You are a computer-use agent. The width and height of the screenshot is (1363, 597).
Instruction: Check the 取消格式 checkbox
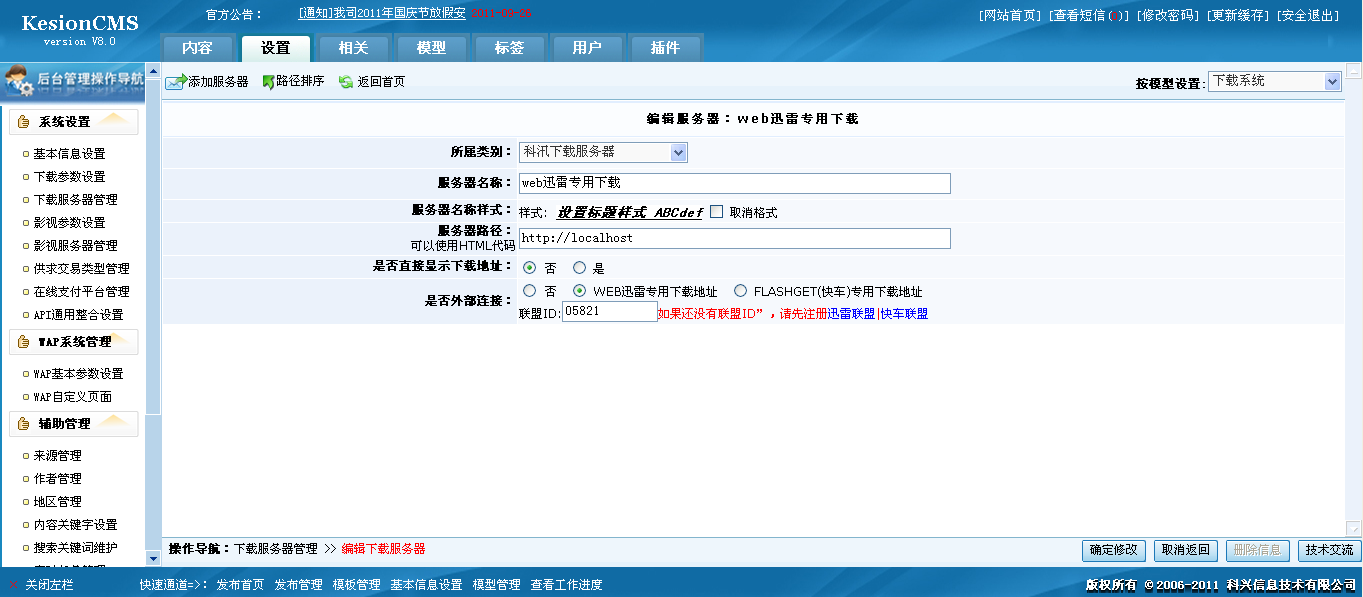716,211
